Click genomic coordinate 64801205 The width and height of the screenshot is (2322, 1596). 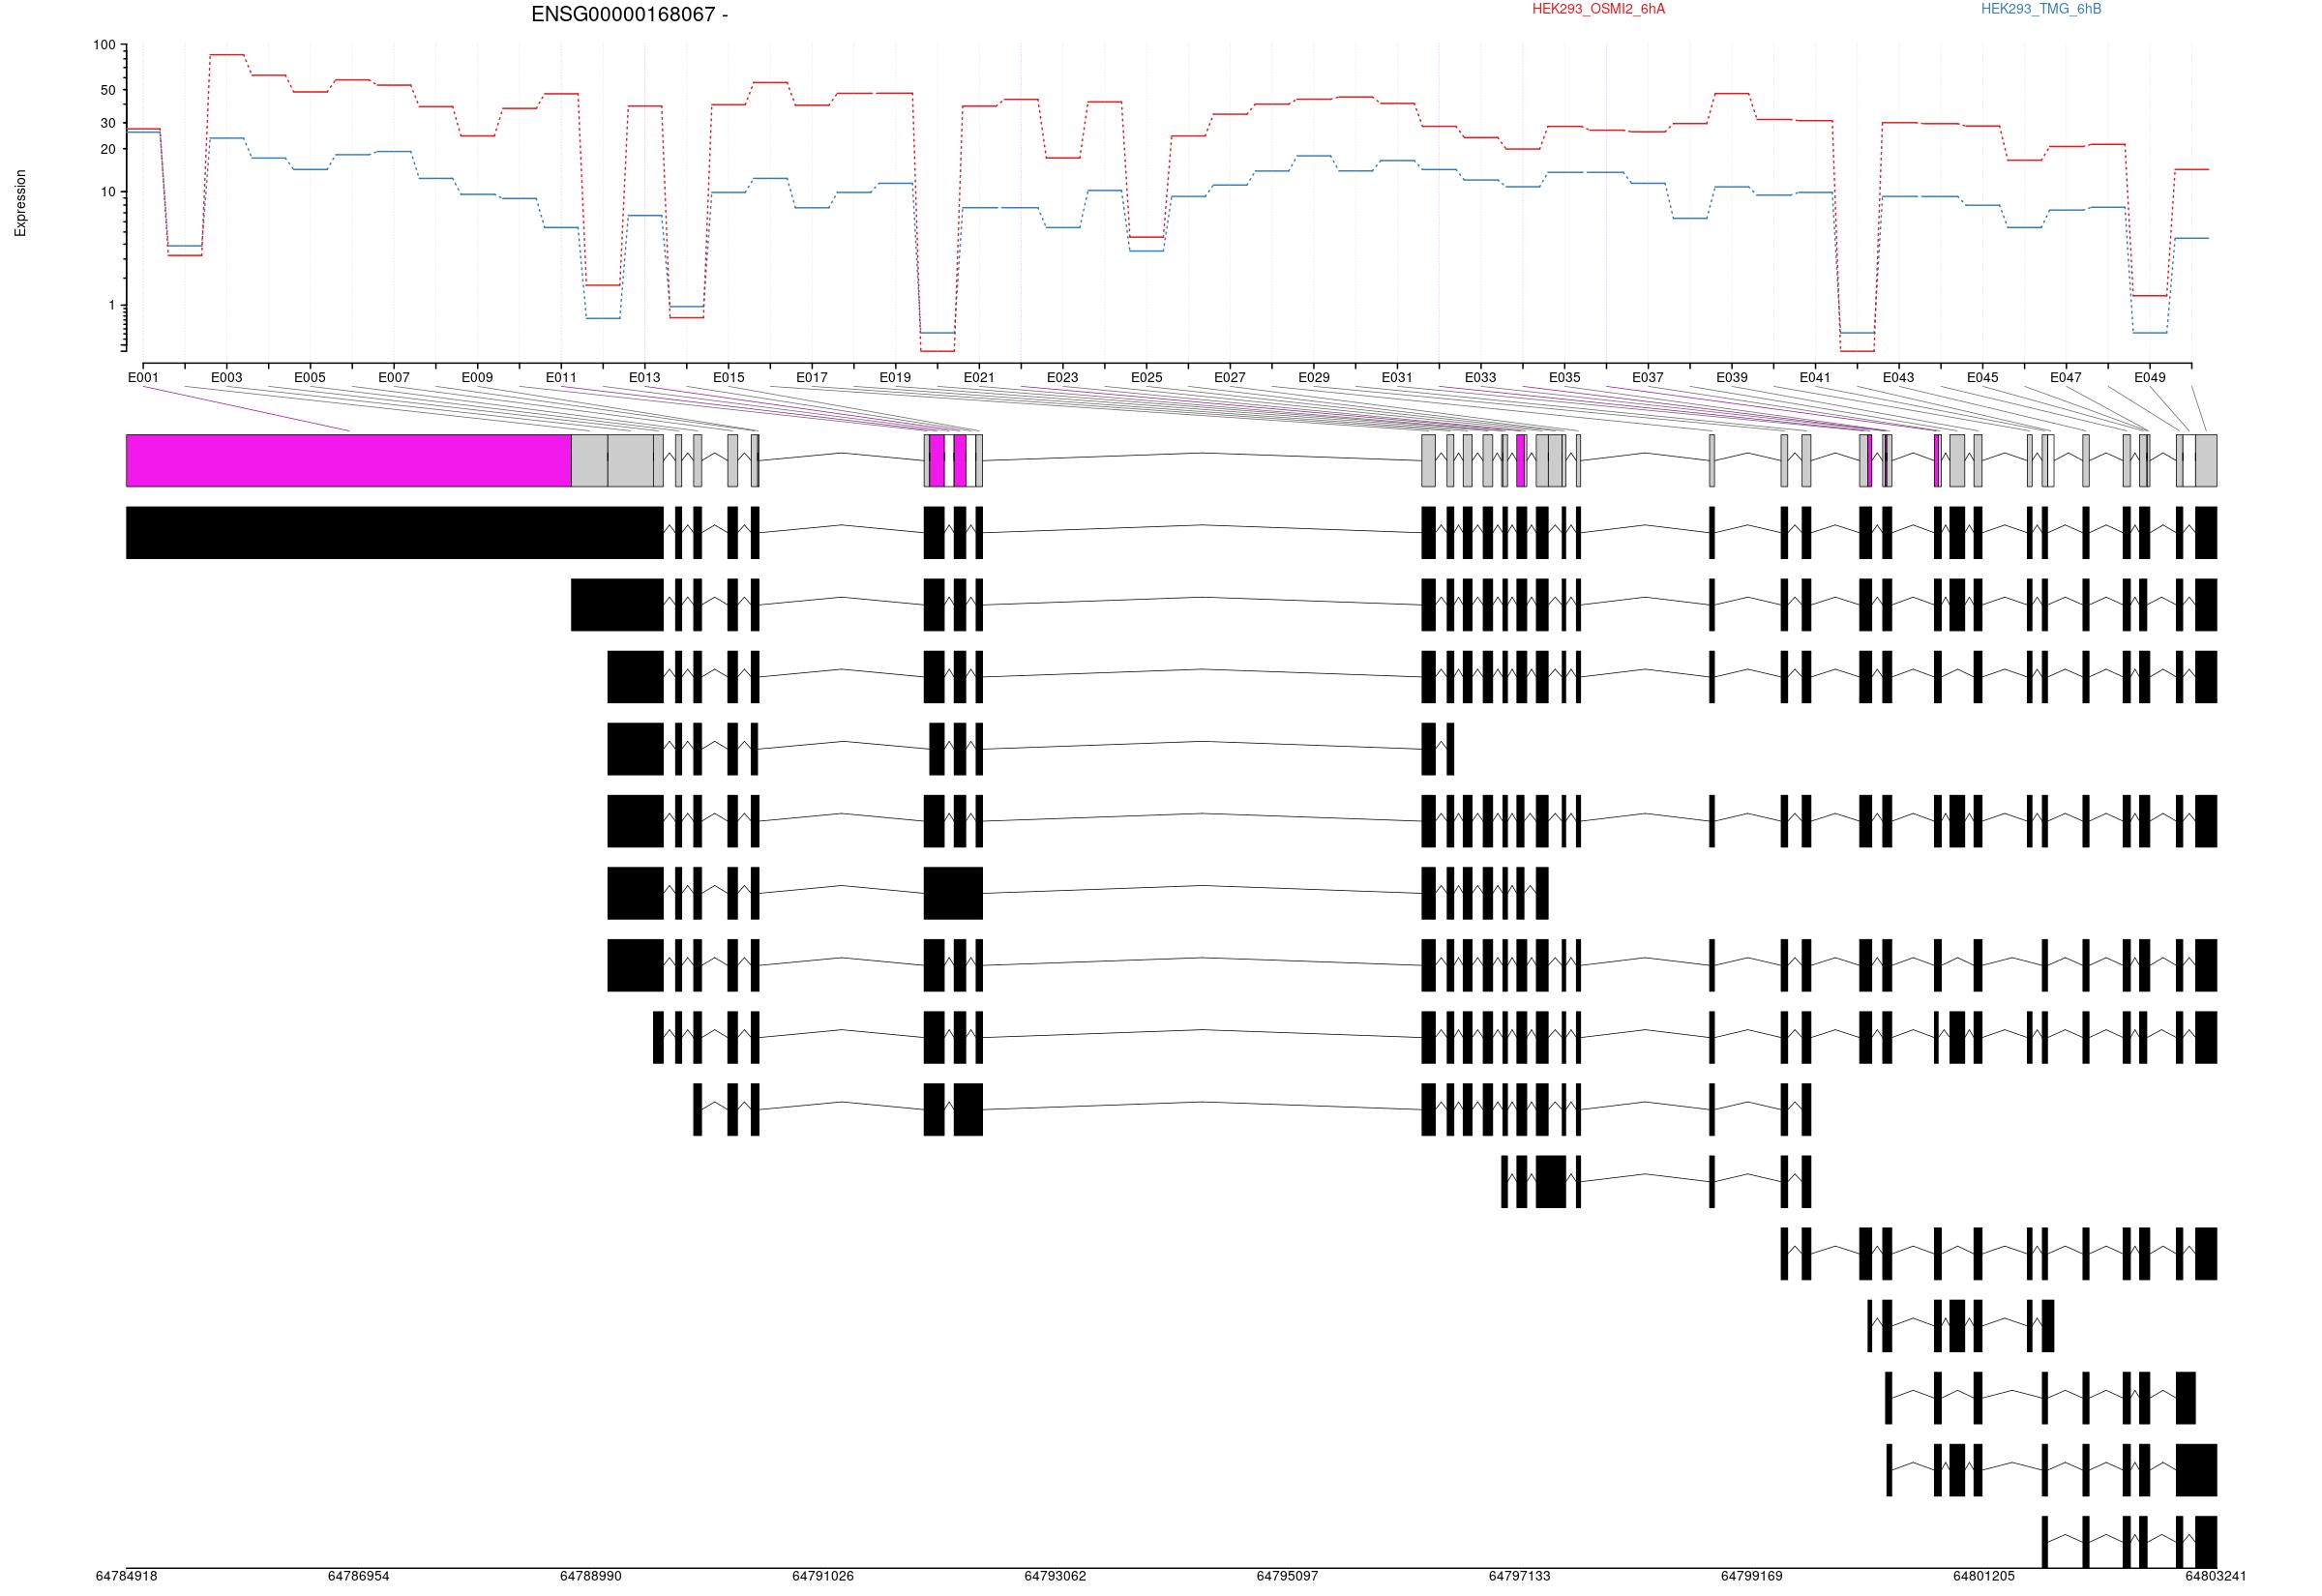1984,1576
